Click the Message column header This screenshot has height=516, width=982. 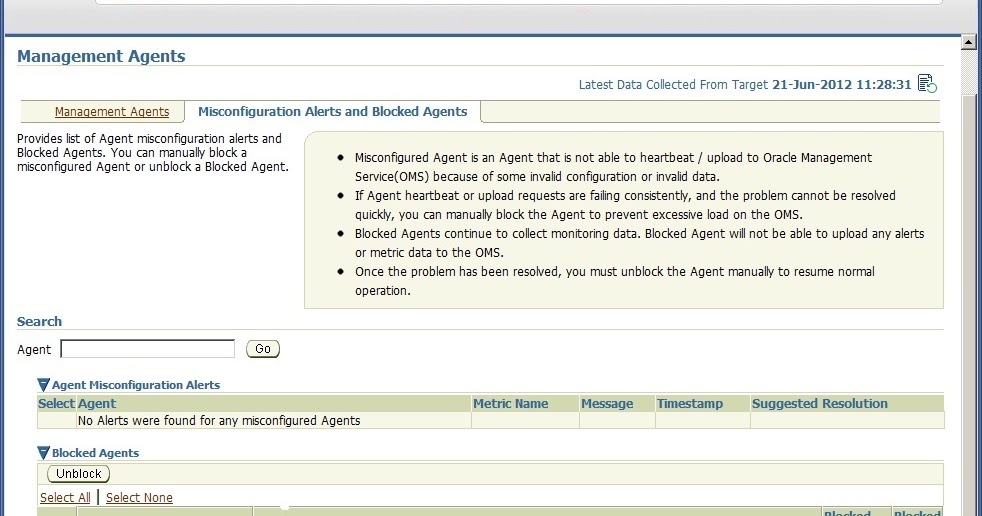[x=607, y=404]
